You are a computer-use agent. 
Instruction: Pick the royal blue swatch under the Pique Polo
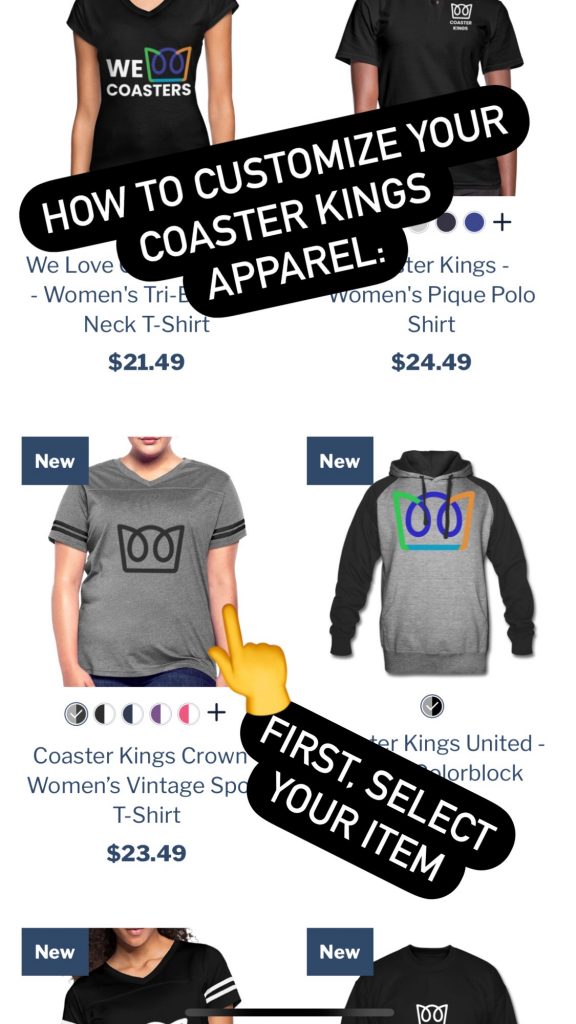[474, 223]
